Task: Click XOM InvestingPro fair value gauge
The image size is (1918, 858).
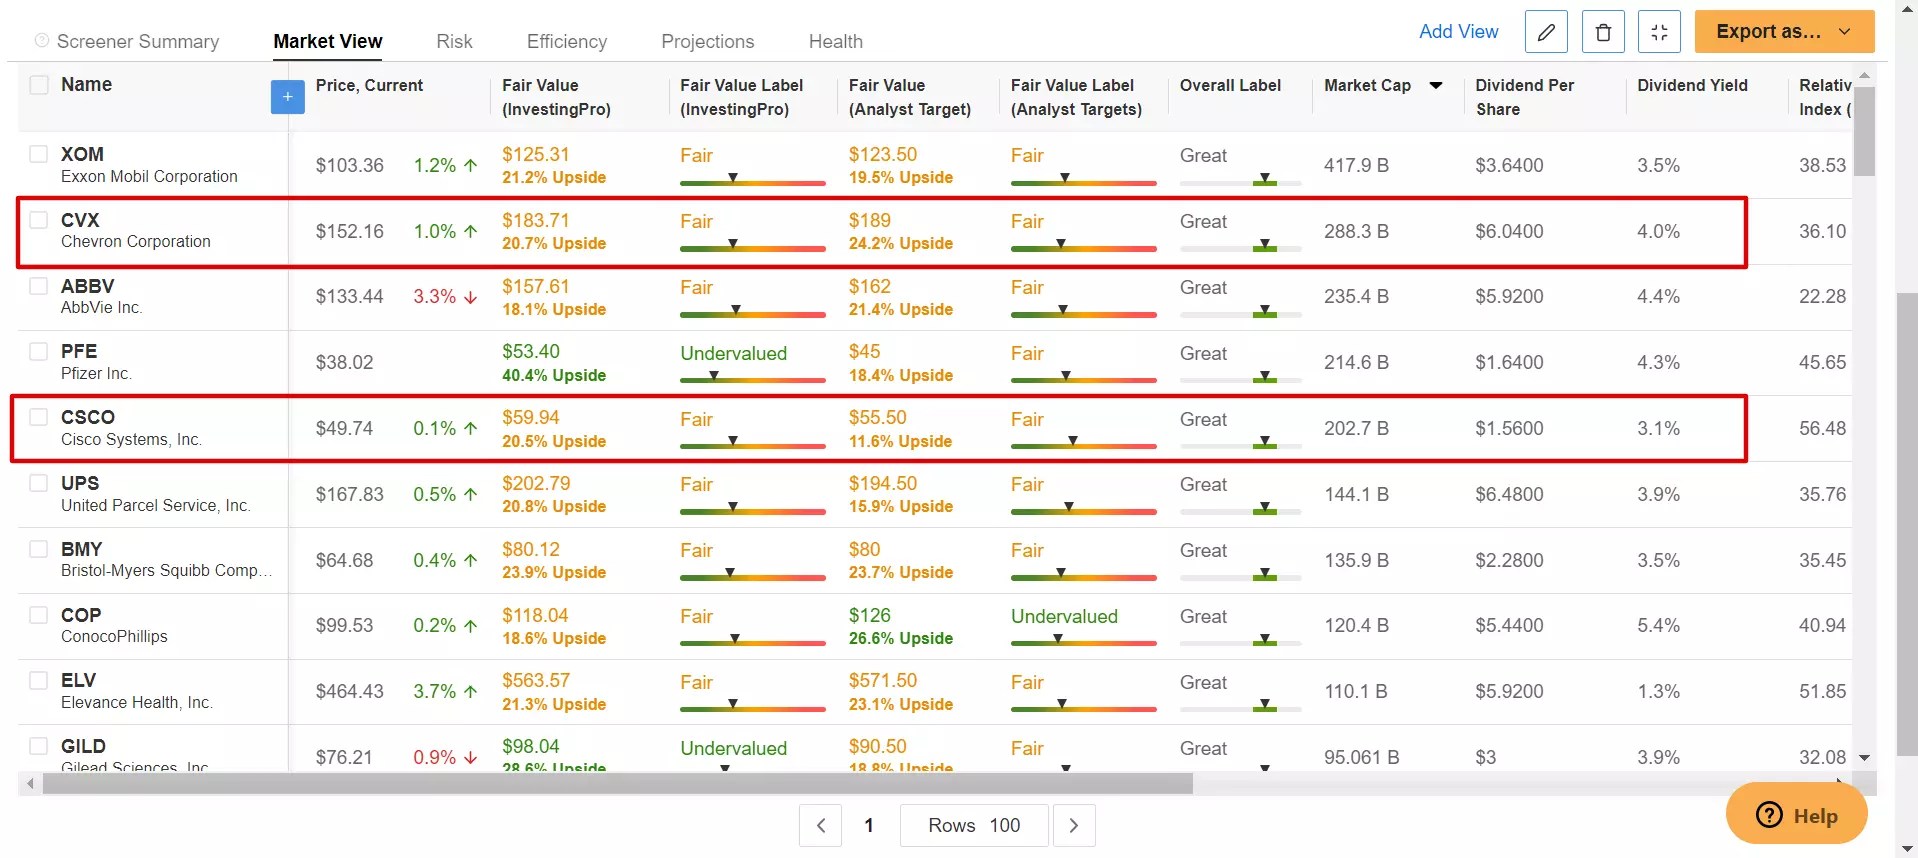Action: pyautogui.click(x=753, y=181)
